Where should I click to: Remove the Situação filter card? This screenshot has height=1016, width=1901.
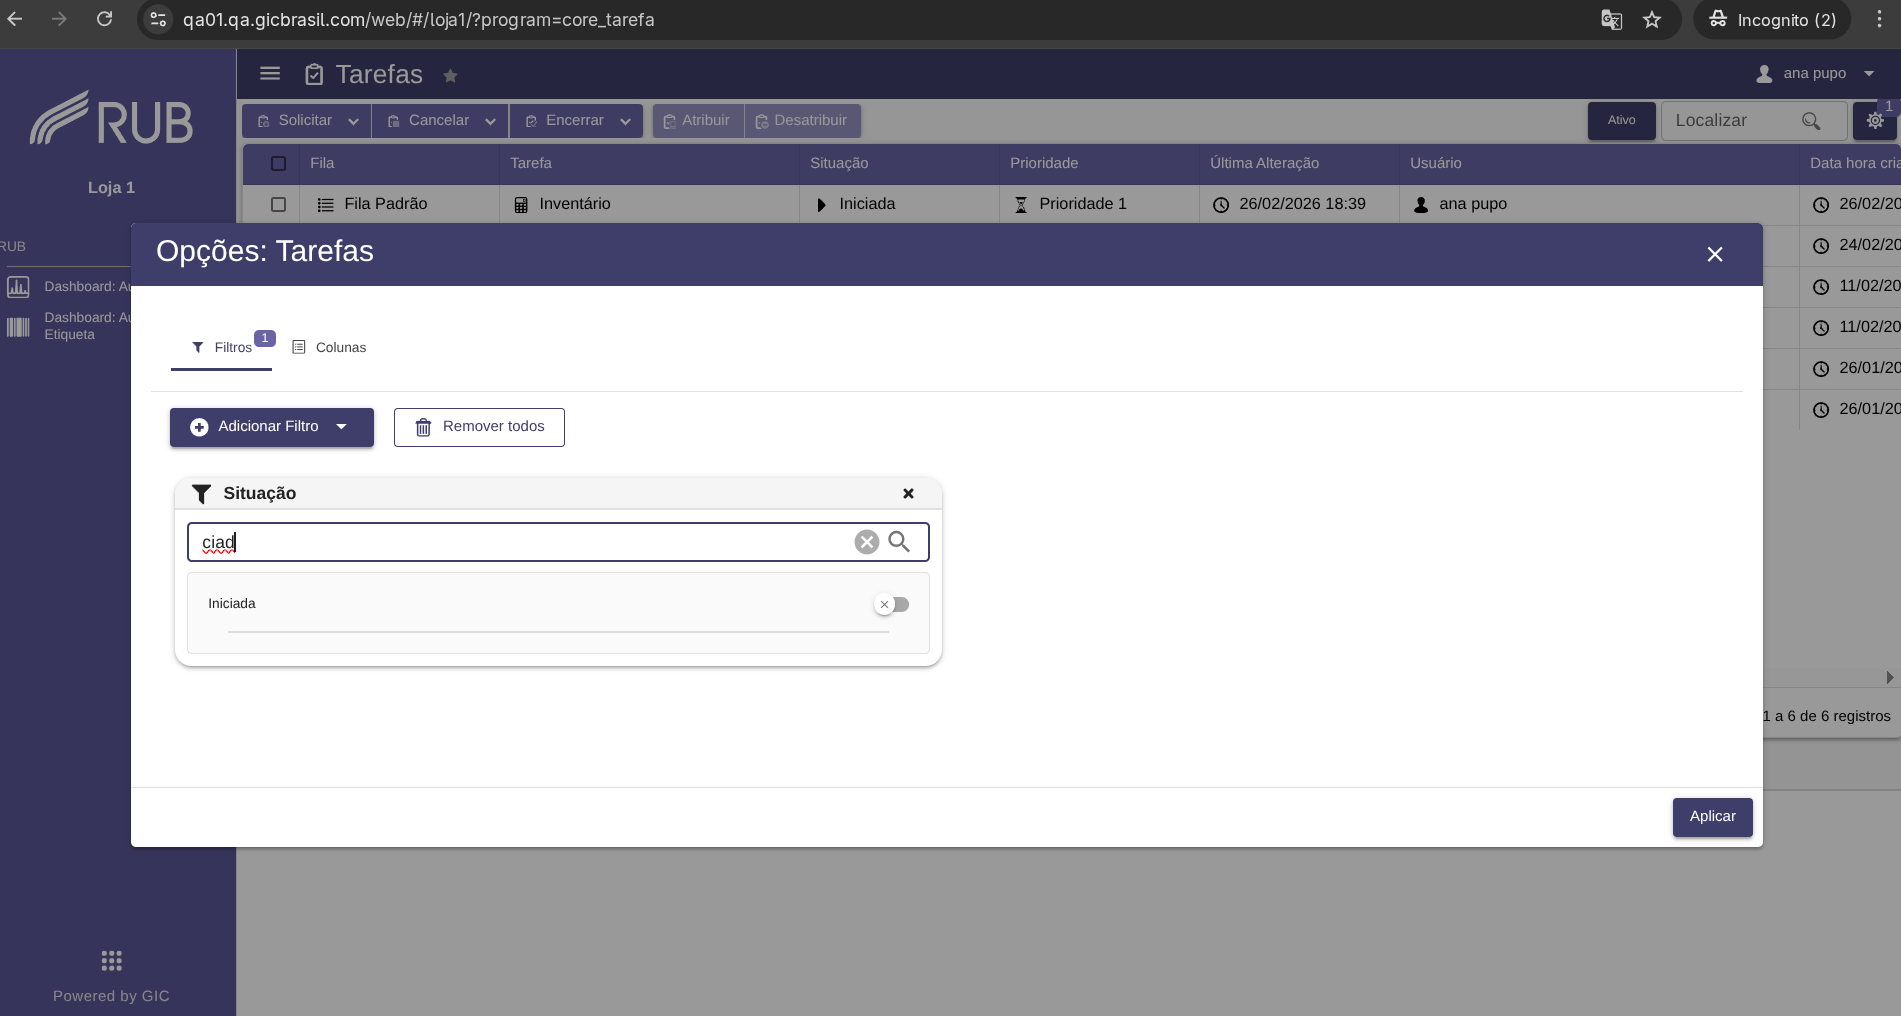coord(908,493)
